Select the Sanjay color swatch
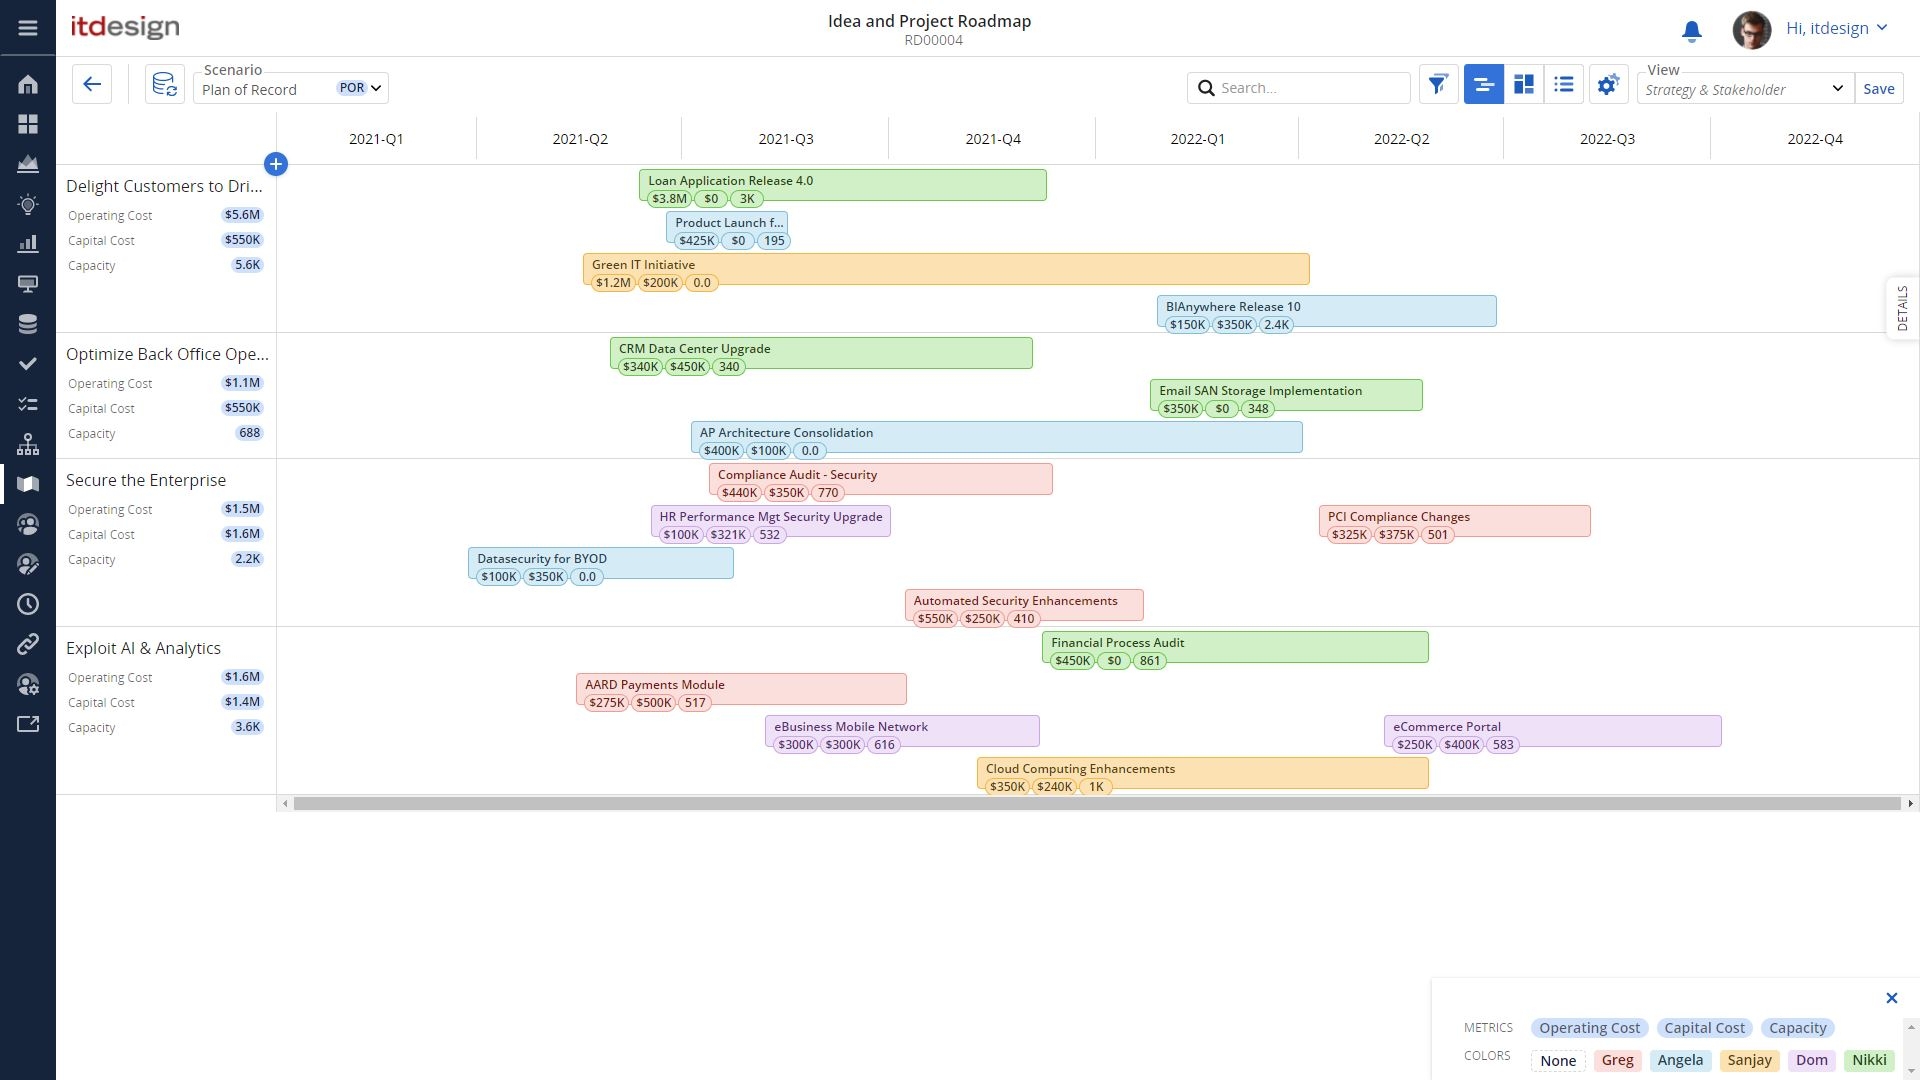1920x1080 pixels. pos(1749,1060)
